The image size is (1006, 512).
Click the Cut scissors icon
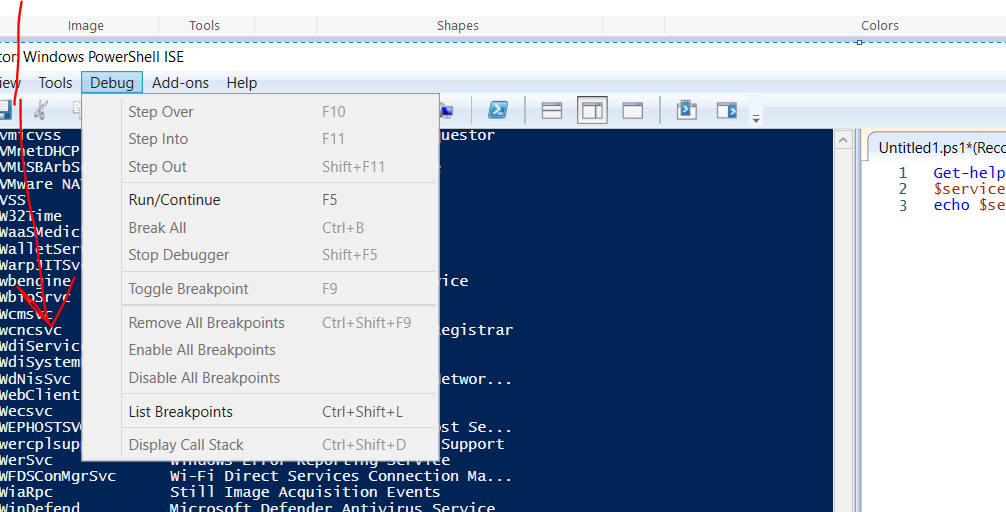[x=40, y=110]
